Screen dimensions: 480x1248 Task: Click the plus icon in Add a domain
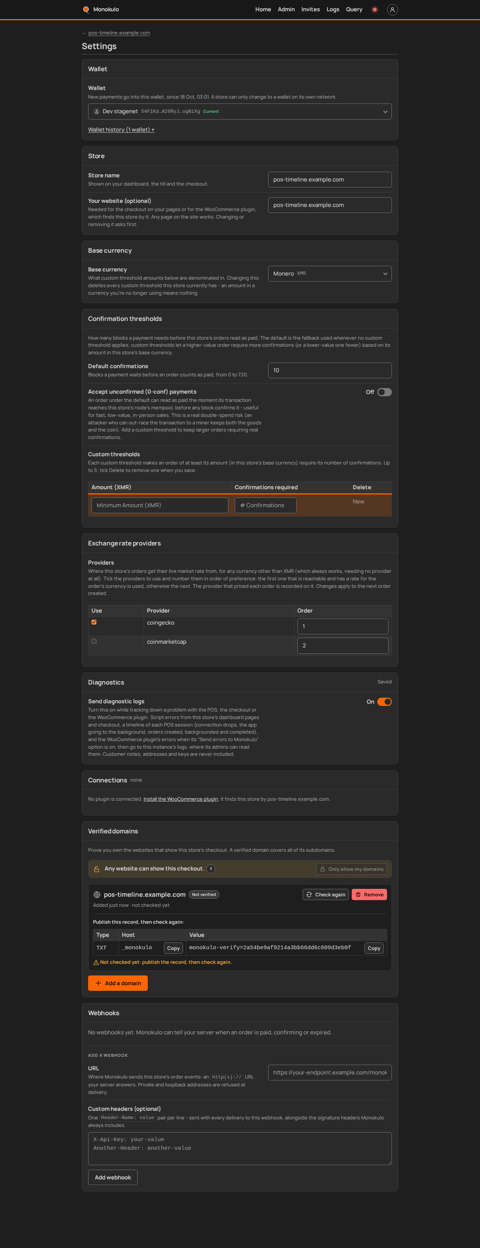(x=98, y=983)
